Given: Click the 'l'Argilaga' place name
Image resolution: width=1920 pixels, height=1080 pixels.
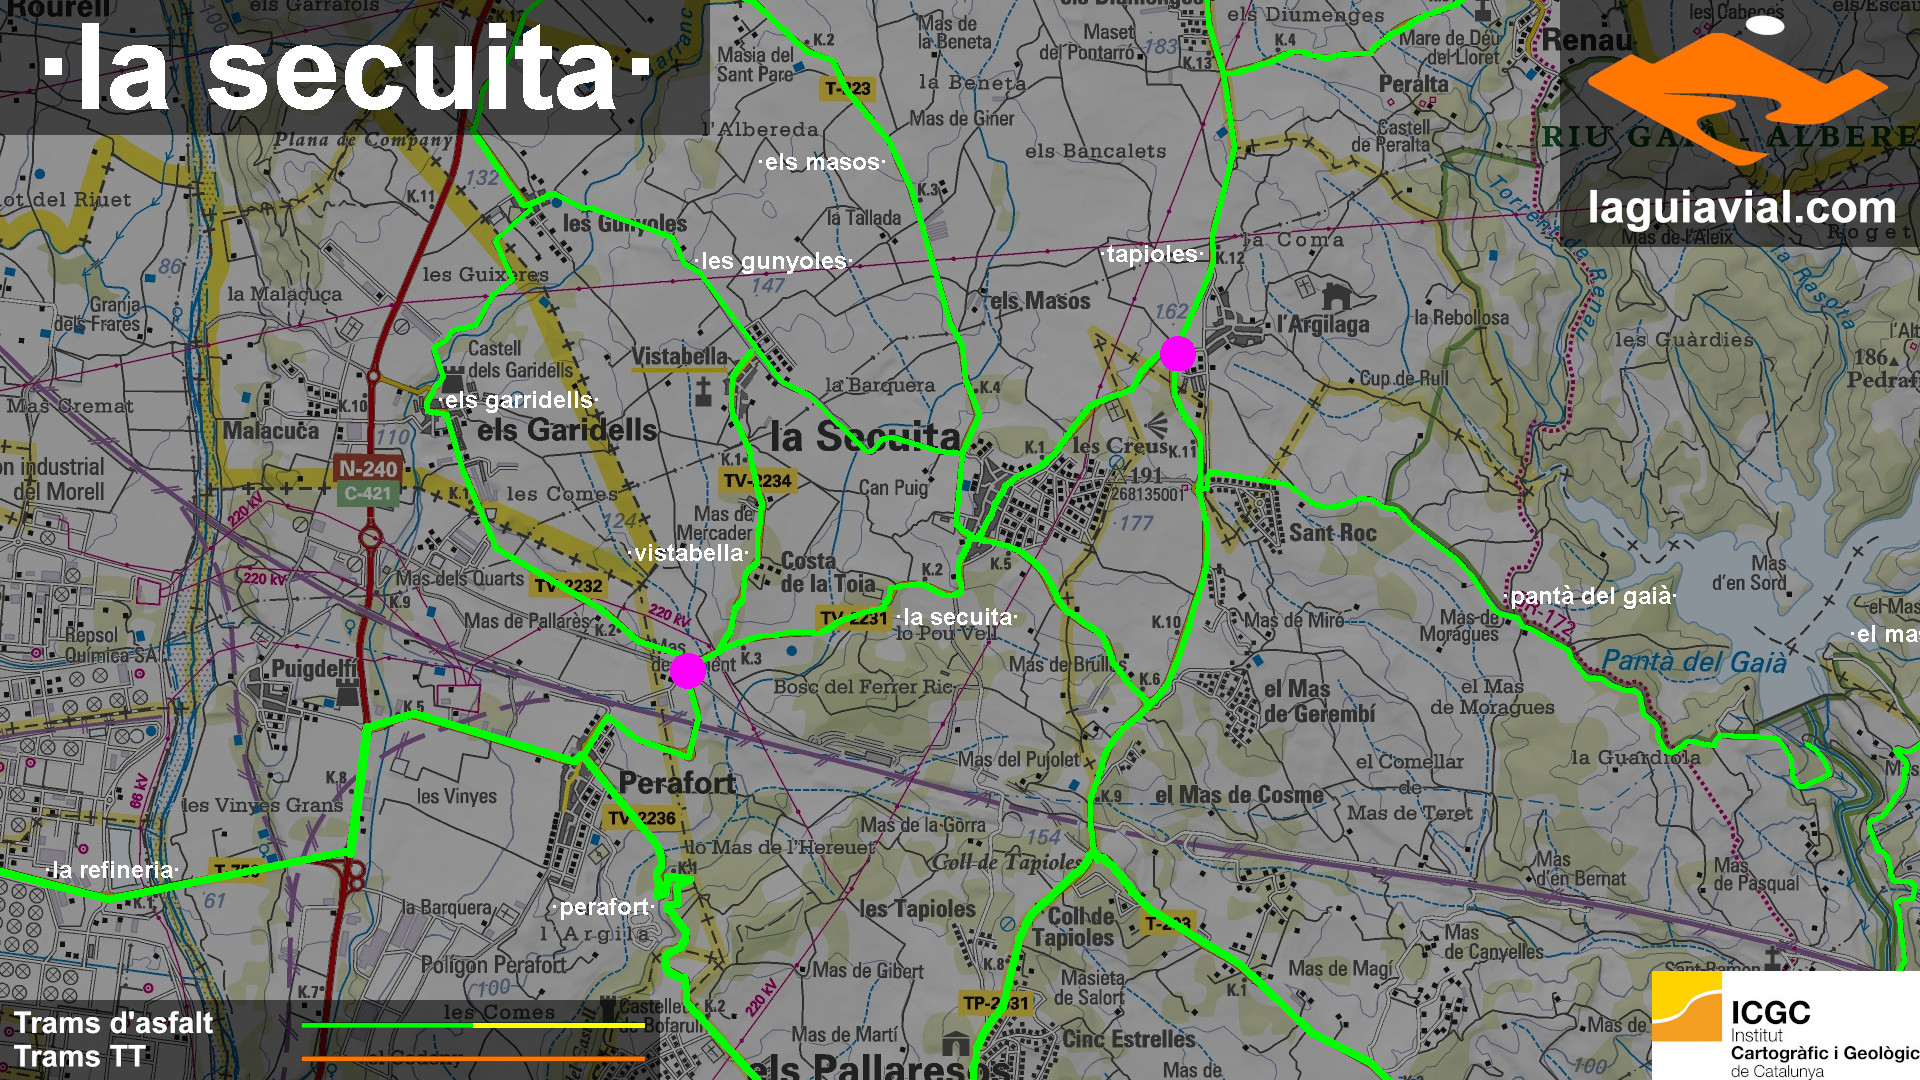Looking at the screenshot, I should coord(1323,324).
